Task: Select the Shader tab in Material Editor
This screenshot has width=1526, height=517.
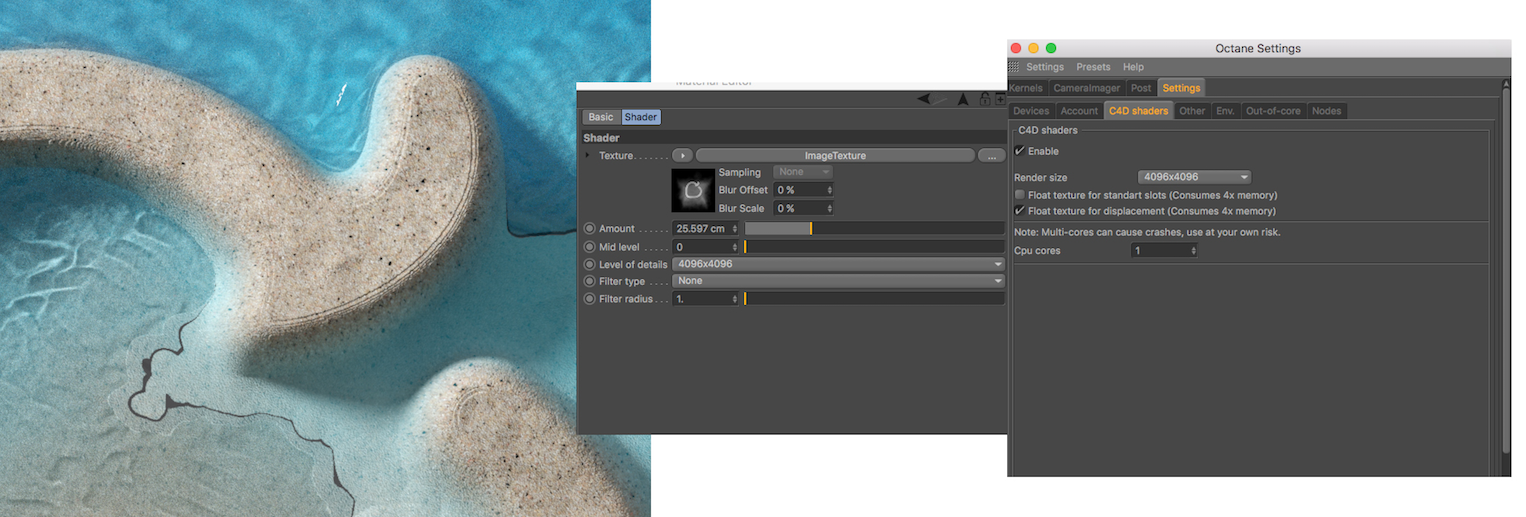Action: pos(641,117)
